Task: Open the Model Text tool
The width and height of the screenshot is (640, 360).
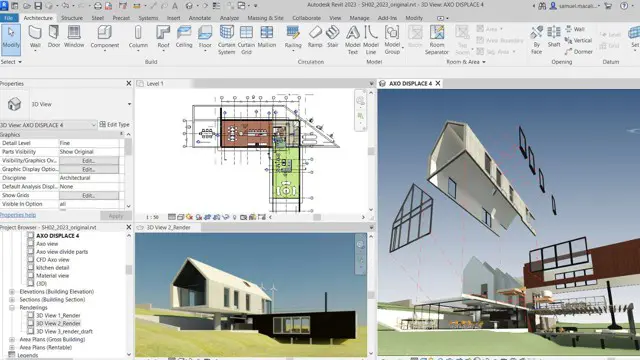Action: pyautogui.click(x=353, y=40)
